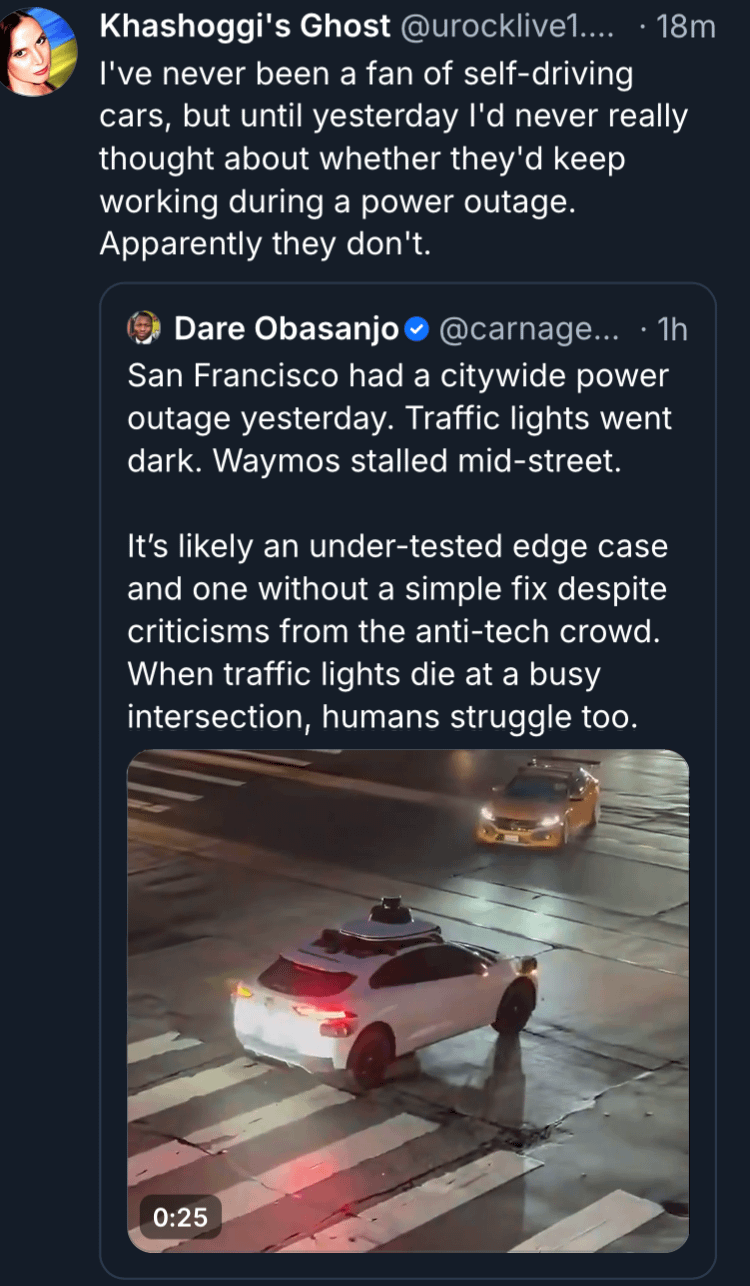Click the "under-tested edge case" paragraph
Image resolution: width=750 pixels, height=1286 pixels.
tap(398, 632)
